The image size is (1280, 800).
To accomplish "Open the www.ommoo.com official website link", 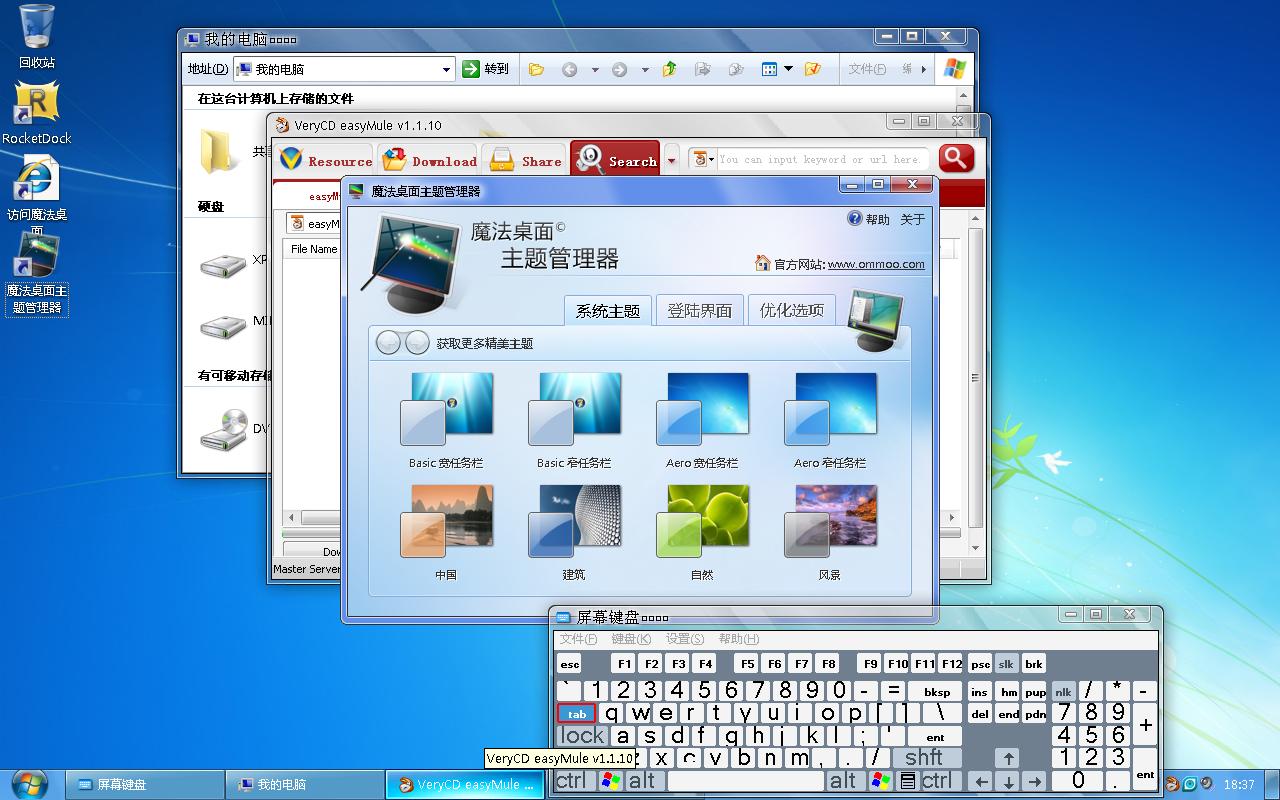I will click(876, 264).
